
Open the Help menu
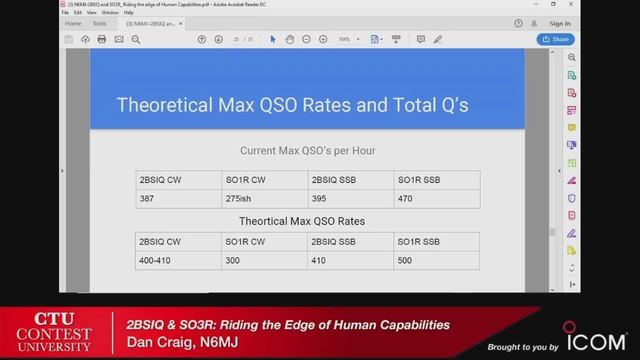(x=129, y=13)
